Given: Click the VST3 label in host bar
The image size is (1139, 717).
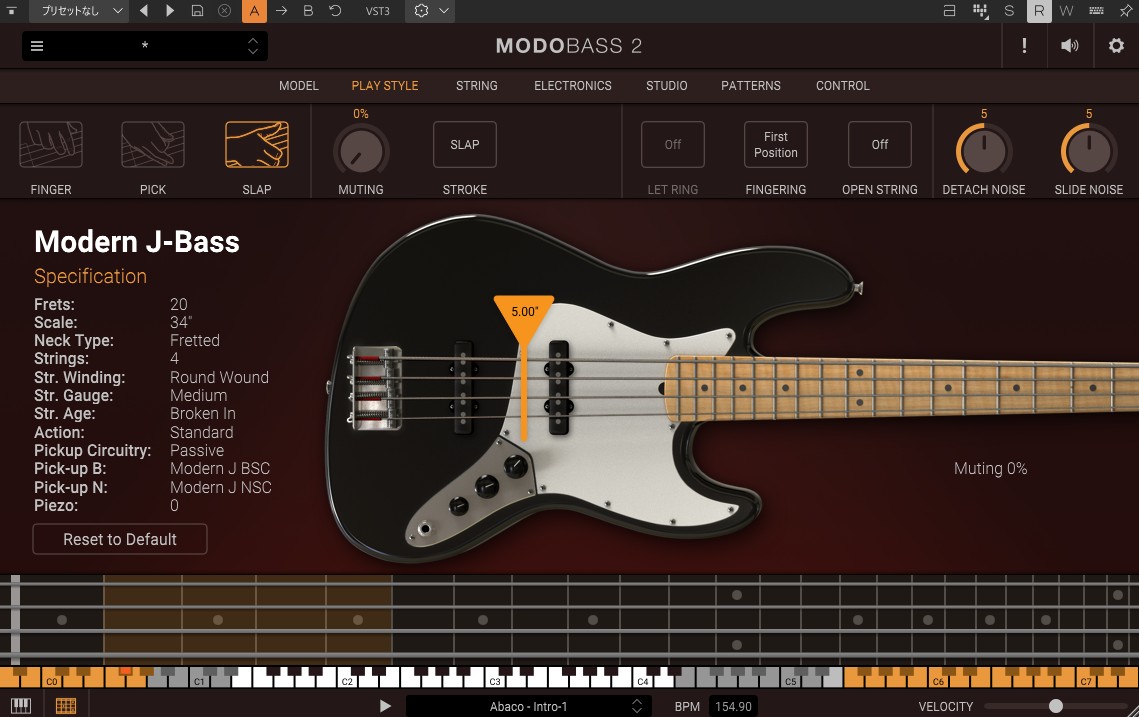Looking at the screenshot, I should (x=378, y=11).
